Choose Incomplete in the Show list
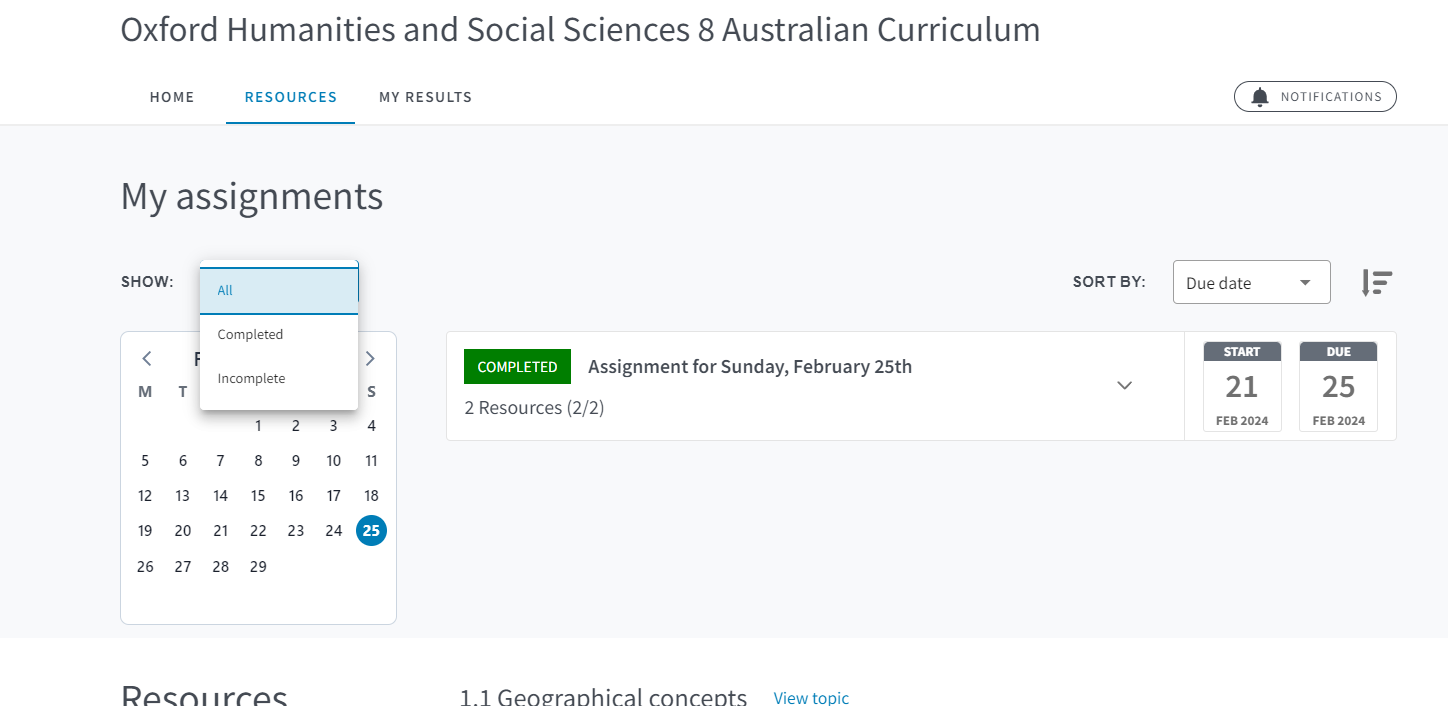This screenshot has width=1448, height=706. tap(279, 378)
